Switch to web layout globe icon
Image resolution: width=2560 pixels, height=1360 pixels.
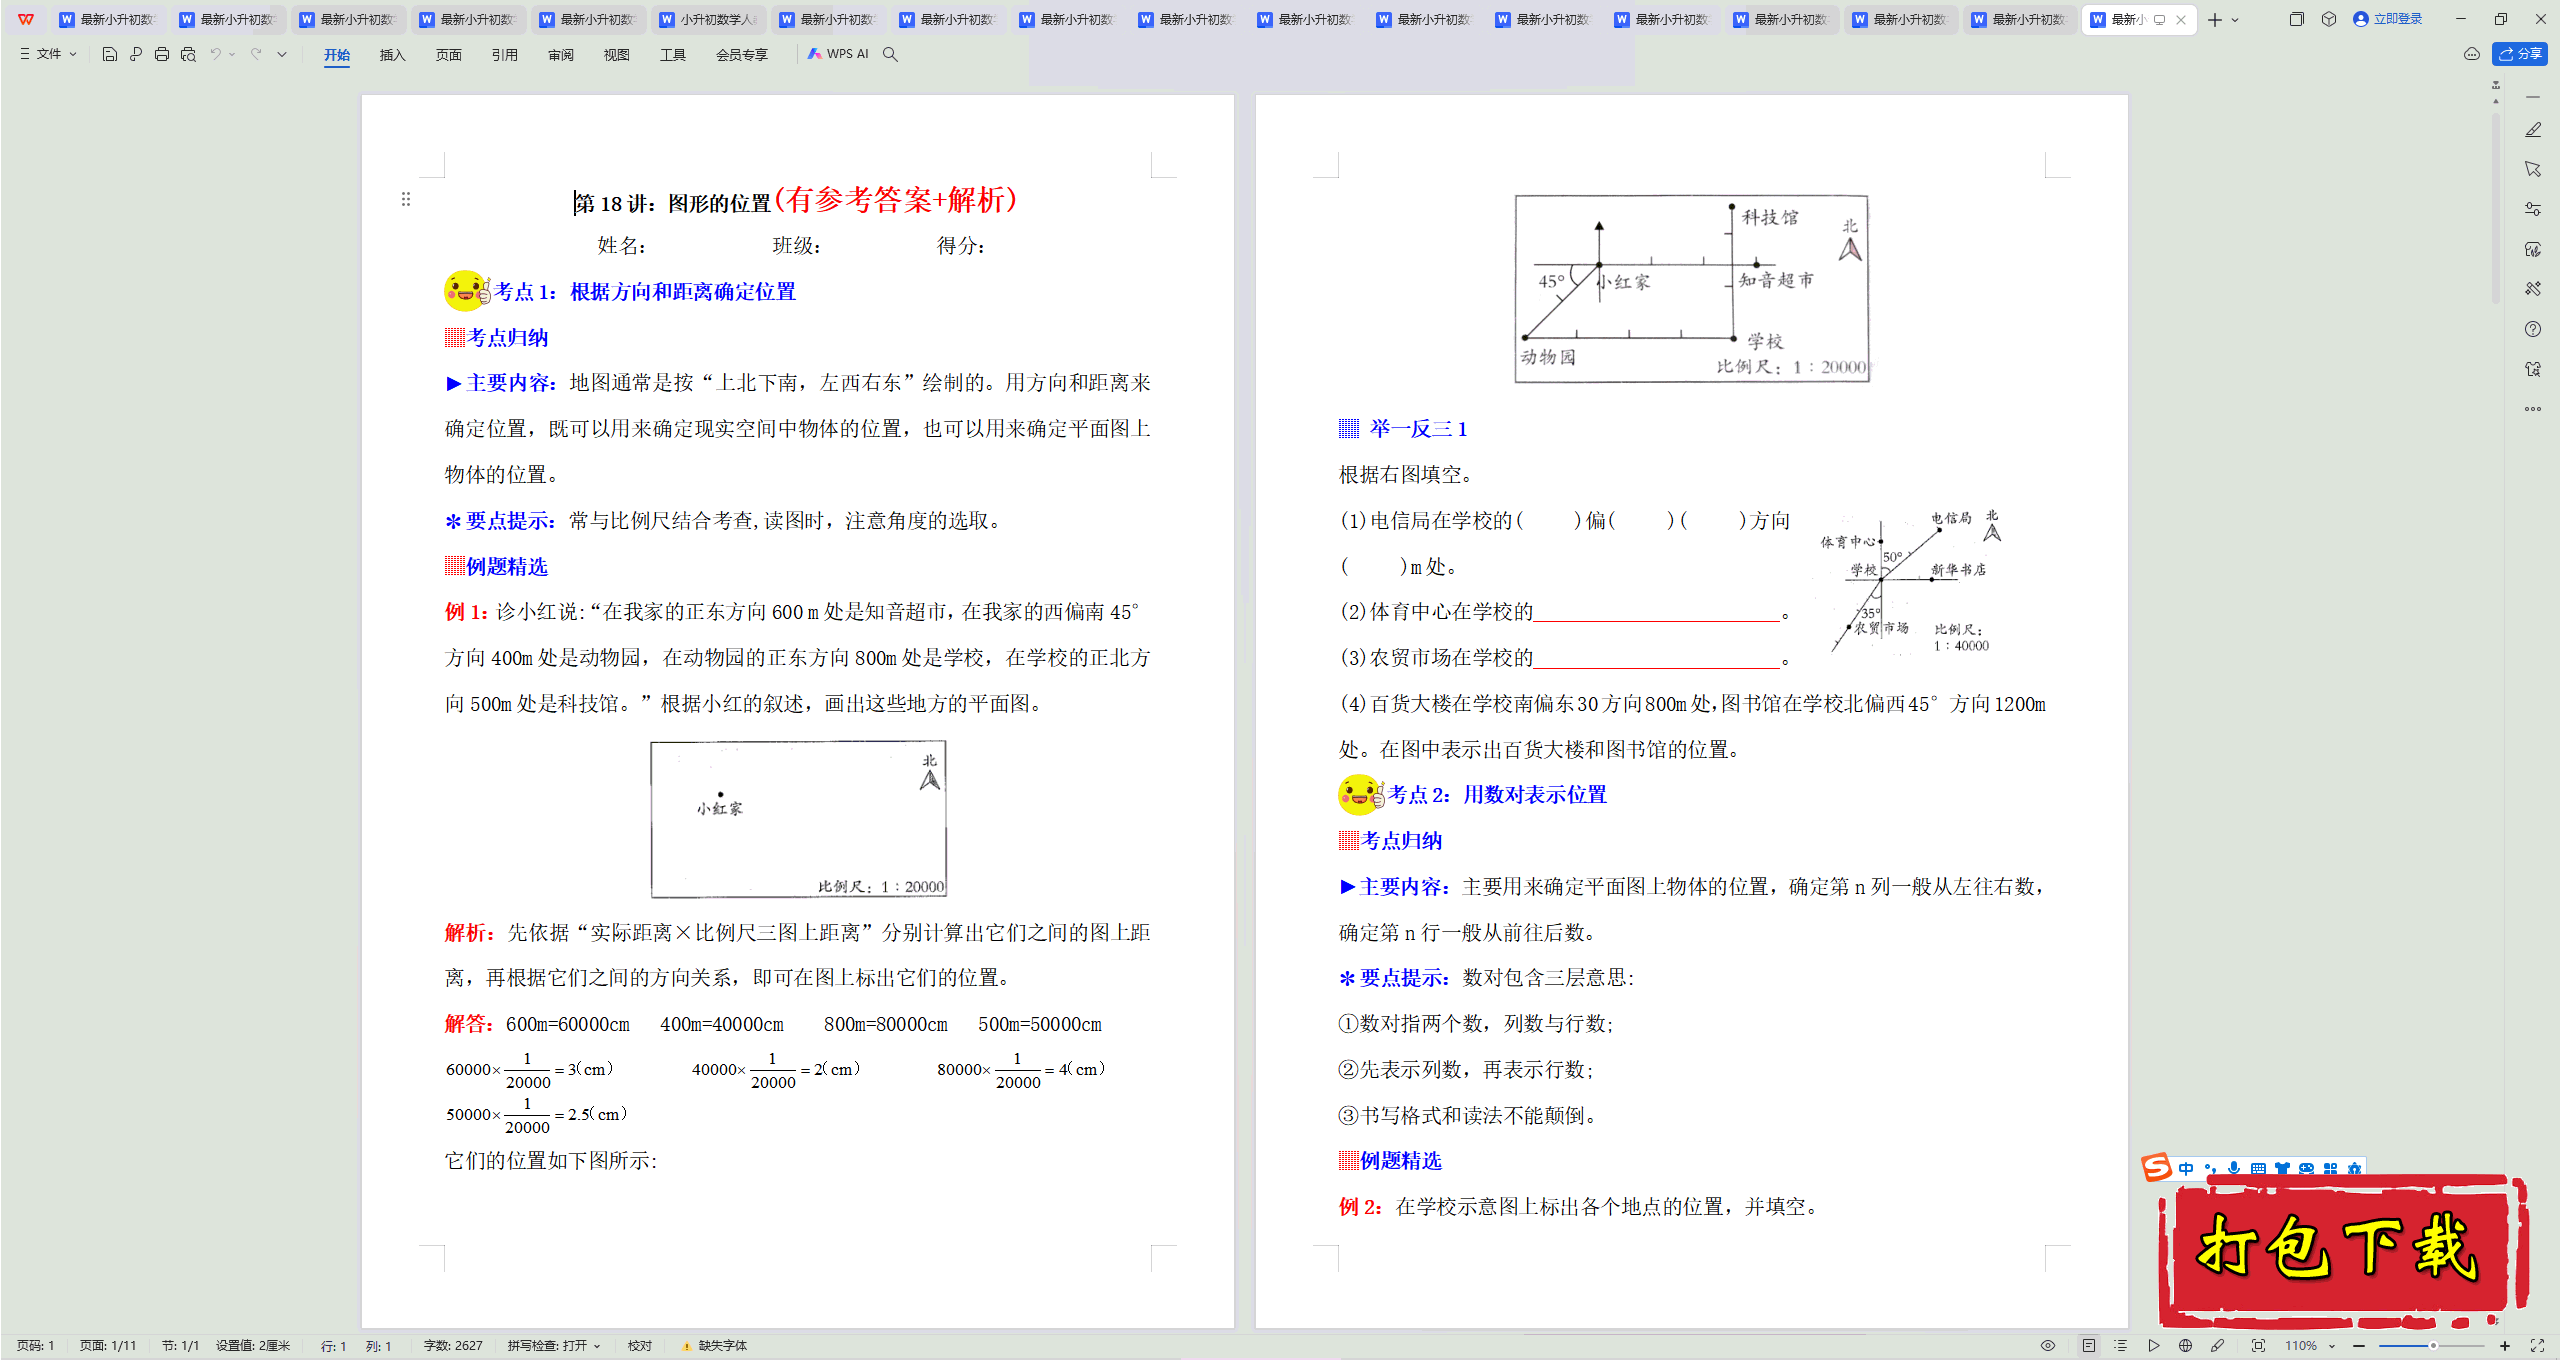2185,1346
